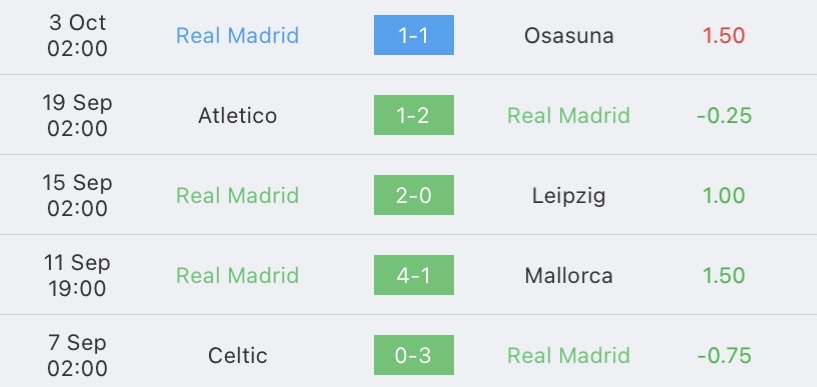Click Real Madrid in the Atletico row

[569, 115]
